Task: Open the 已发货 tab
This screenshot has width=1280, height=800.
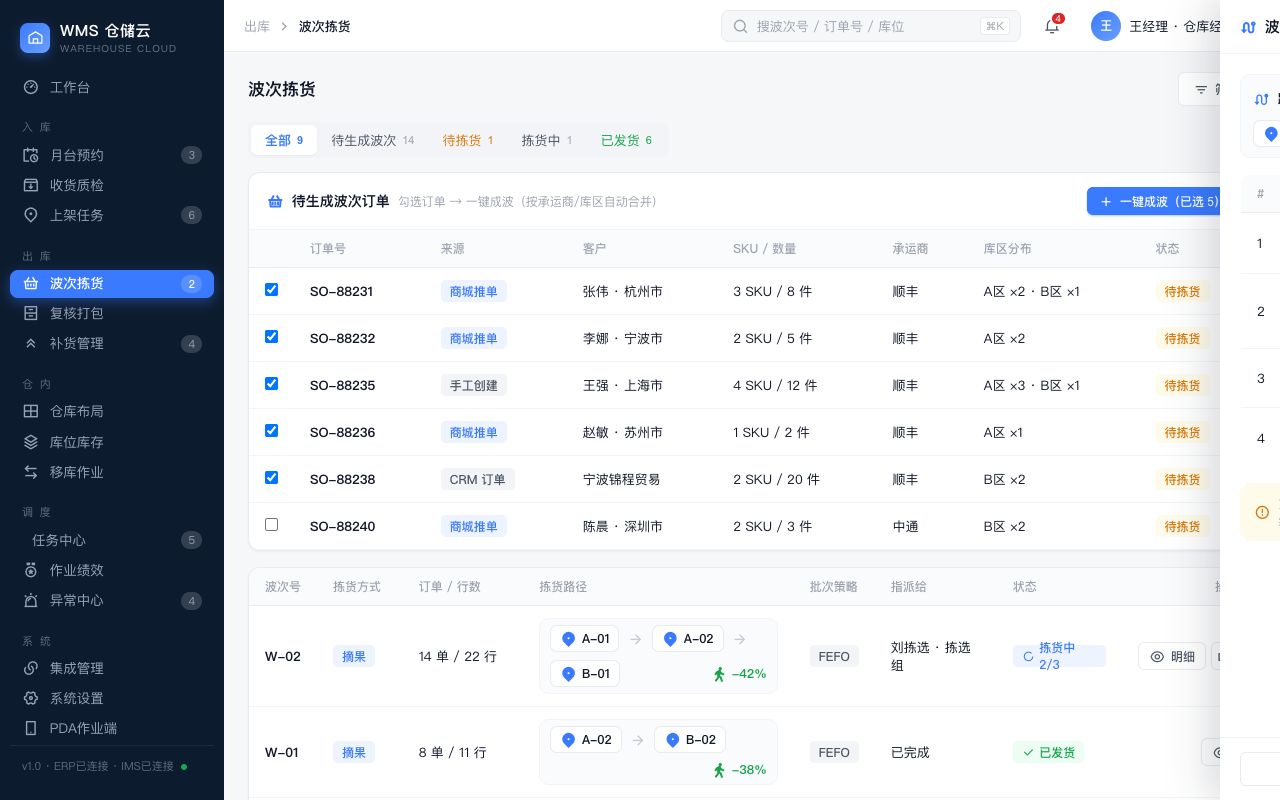Action: 626,140
